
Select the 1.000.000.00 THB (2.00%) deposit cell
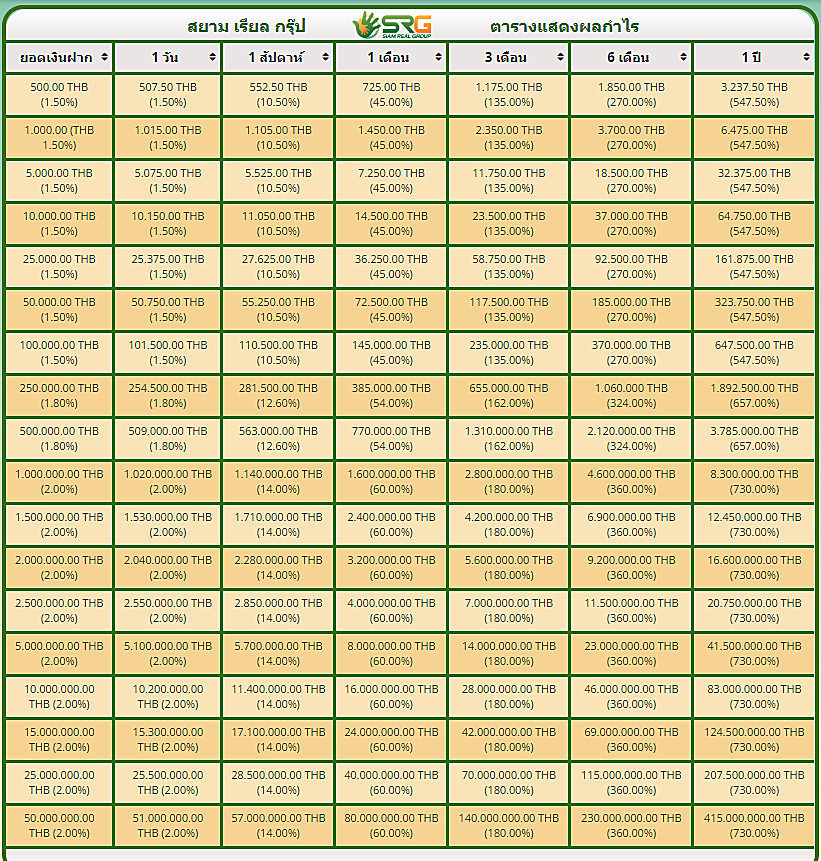(59, 482)
